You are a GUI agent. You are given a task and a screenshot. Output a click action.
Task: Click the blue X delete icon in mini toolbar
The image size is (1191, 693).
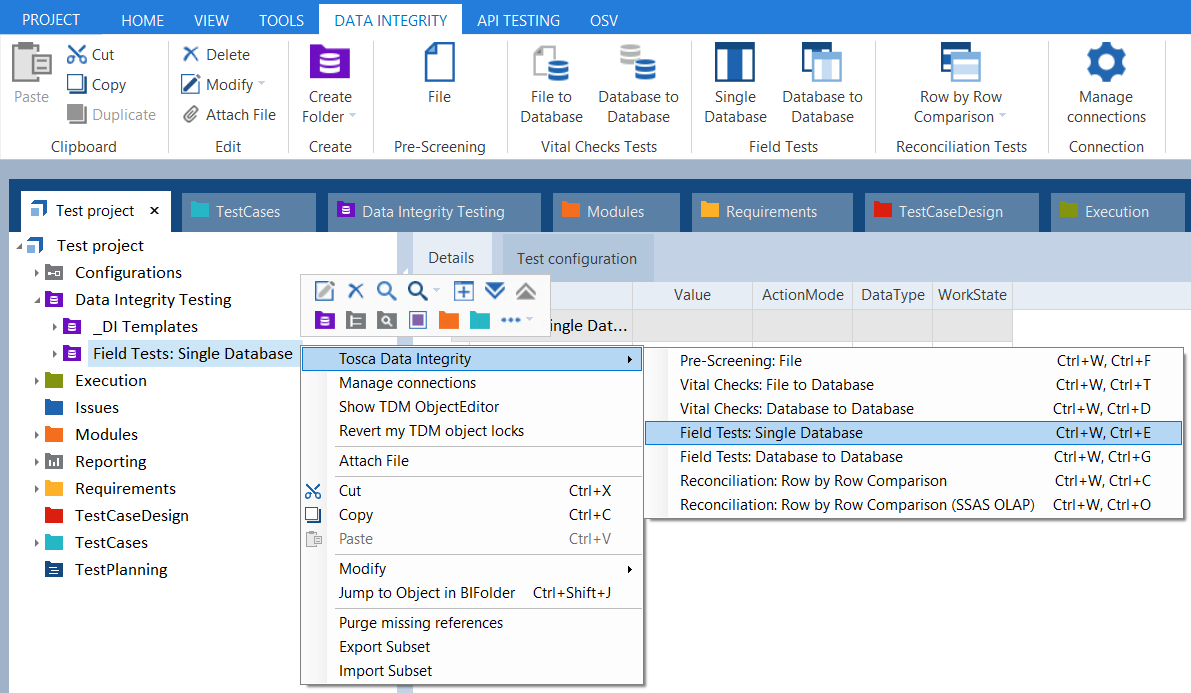tap(355, 291)
